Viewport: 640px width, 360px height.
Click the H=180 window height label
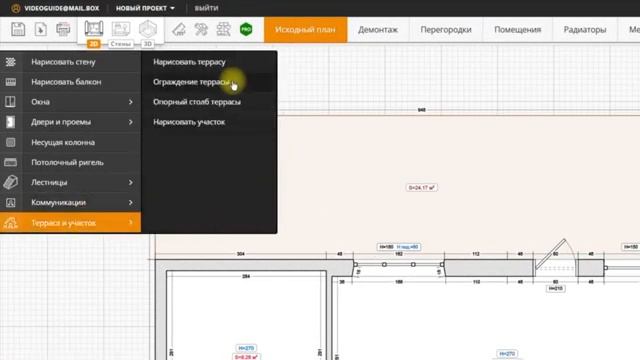tap(386, 247)
